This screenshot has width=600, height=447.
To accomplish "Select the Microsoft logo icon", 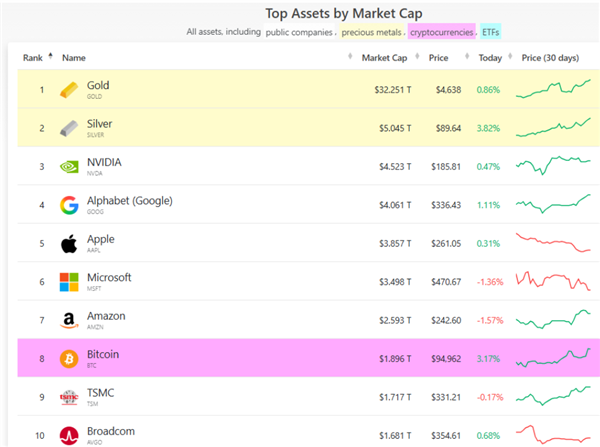I will (x=69, y=281).
